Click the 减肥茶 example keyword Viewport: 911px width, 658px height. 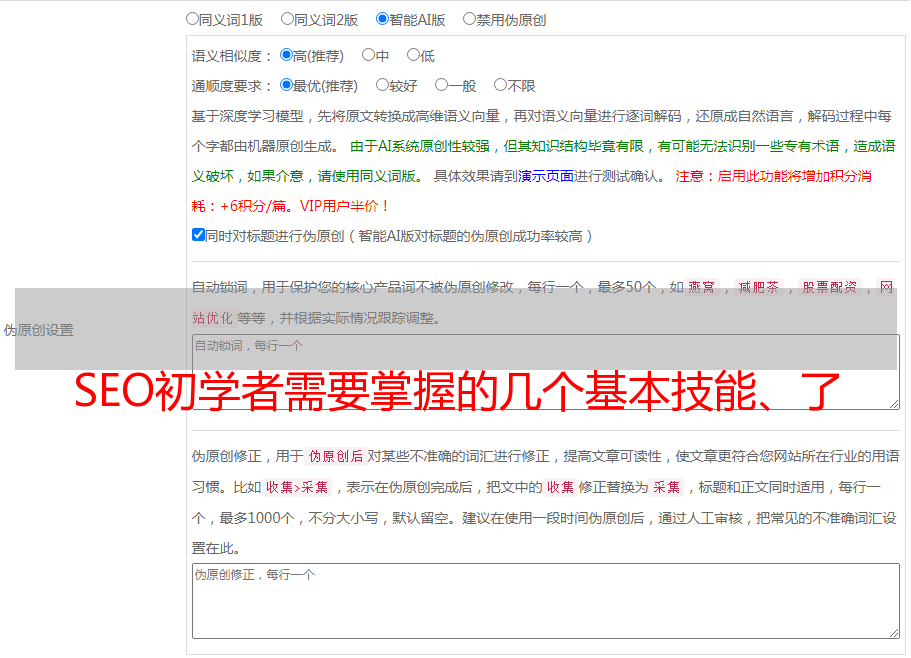point(758,287)
